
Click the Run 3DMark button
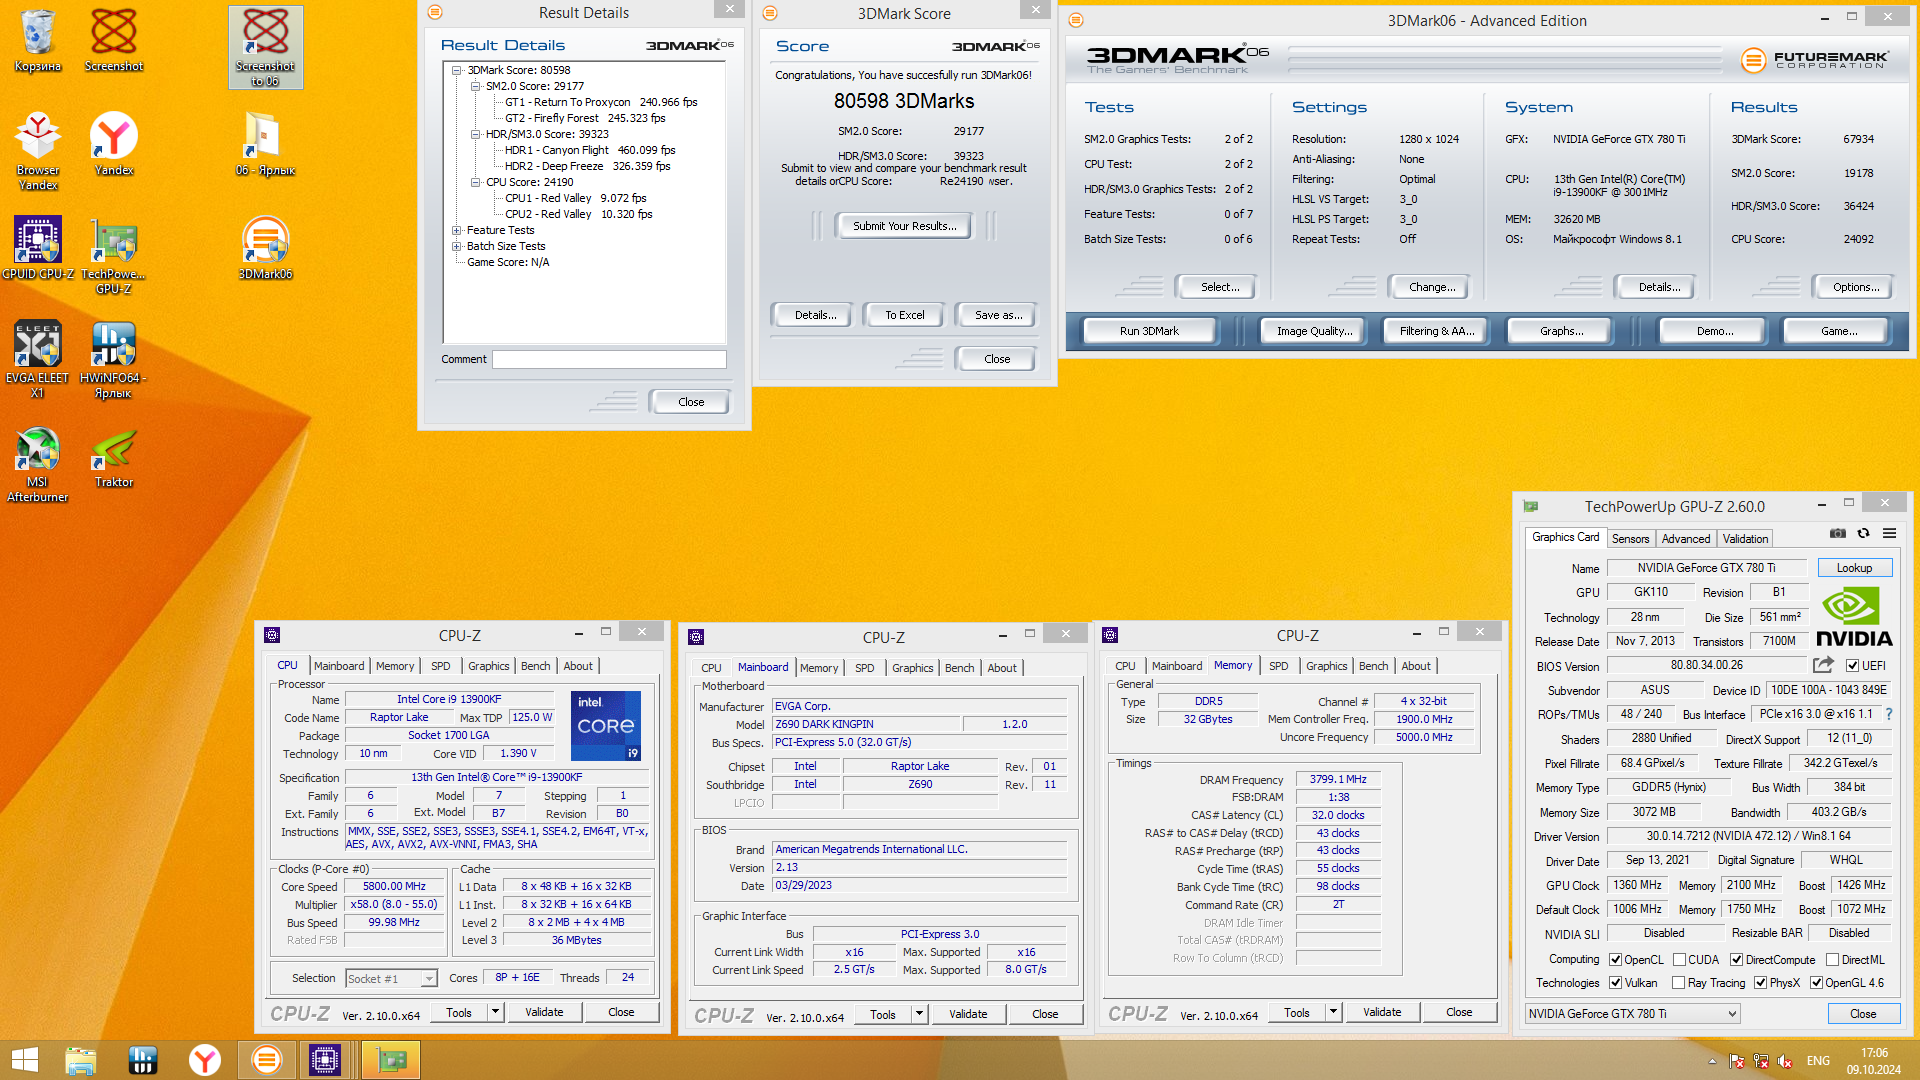pos(1149,331)
